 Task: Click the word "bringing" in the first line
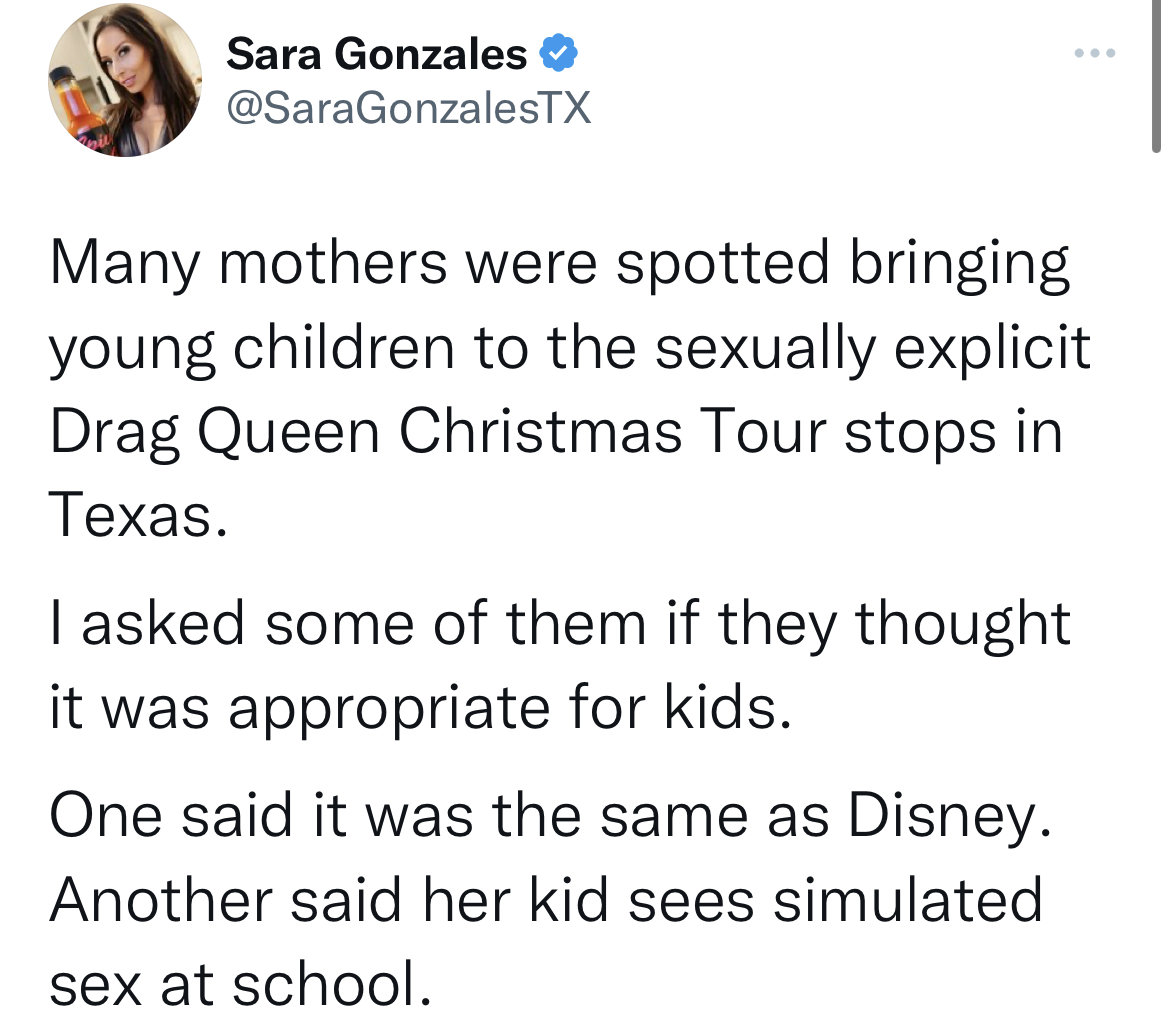pos(960,264)
